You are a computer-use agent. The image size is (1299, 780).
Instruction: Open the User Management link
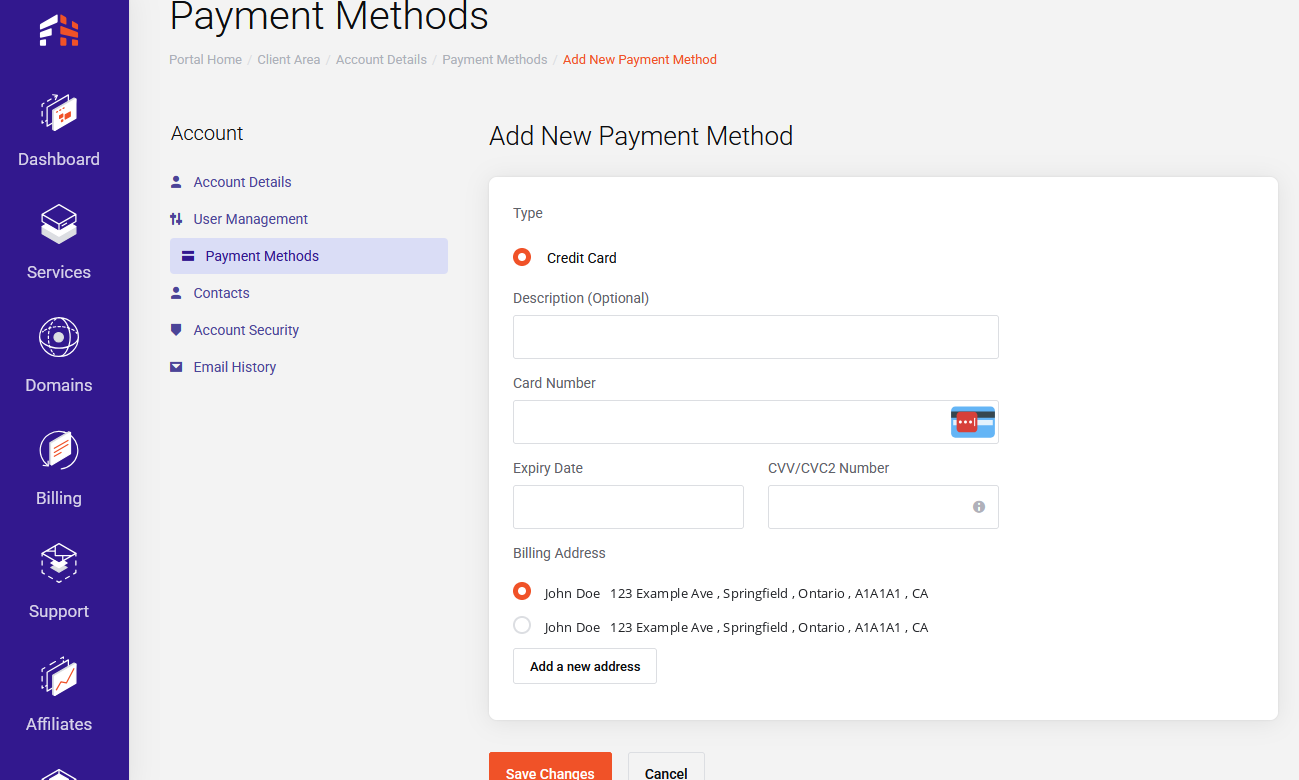[x=251, y=219]
